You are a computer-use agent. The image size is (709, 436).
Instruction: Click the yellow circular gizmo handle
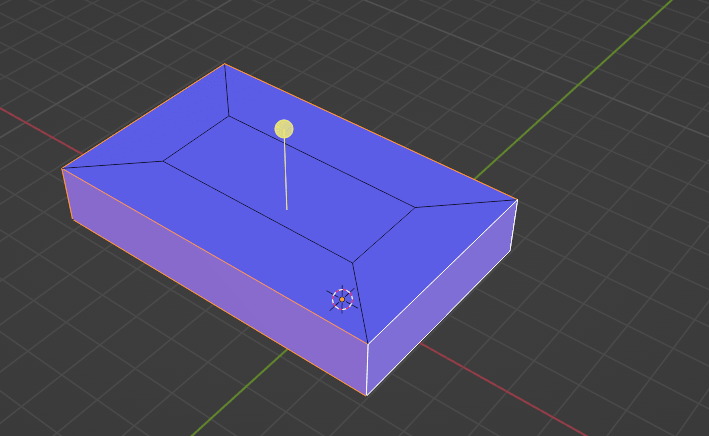pos(284,129)
